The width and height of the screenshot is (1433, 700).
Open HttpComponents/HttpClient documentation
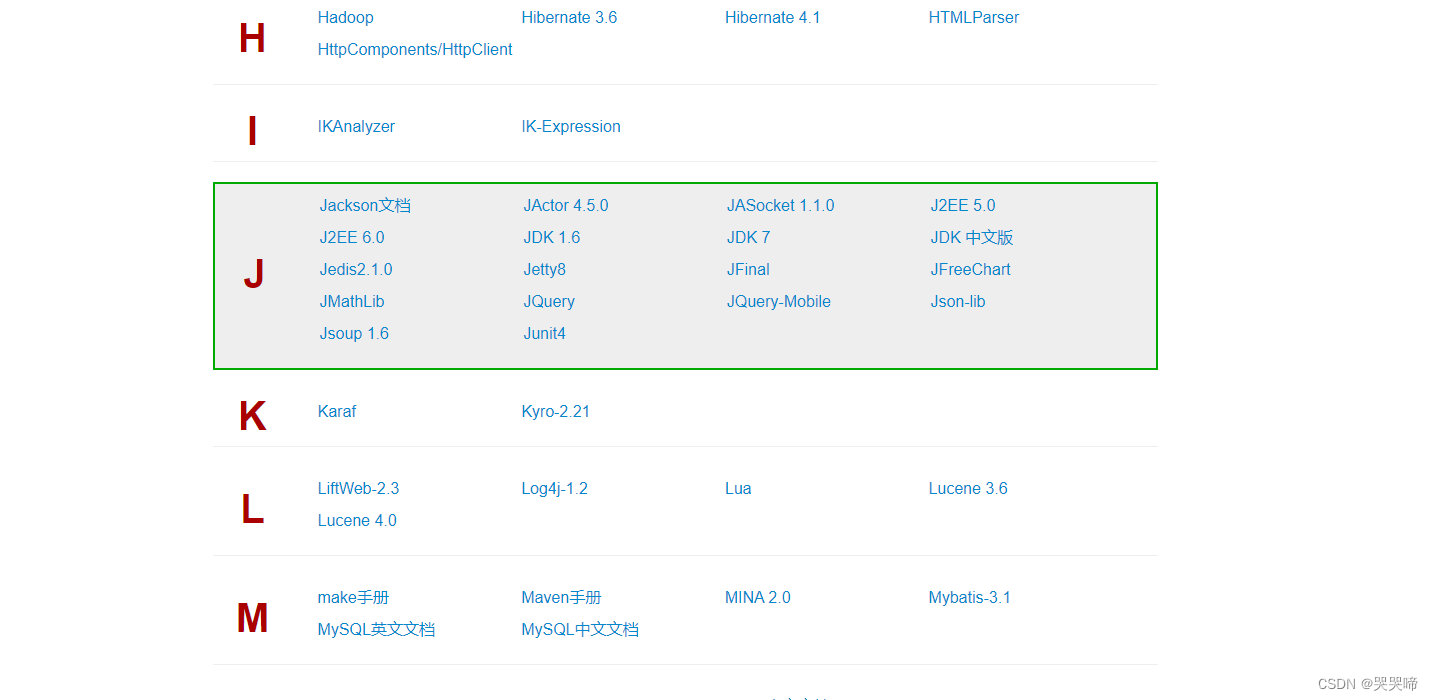(x=414, y=49)
